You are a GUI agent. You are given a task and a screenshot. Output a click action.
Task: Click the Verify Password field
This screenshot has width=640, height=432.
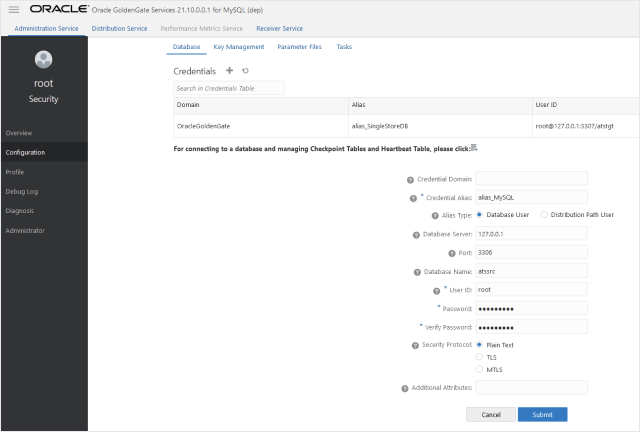point(531,327)
